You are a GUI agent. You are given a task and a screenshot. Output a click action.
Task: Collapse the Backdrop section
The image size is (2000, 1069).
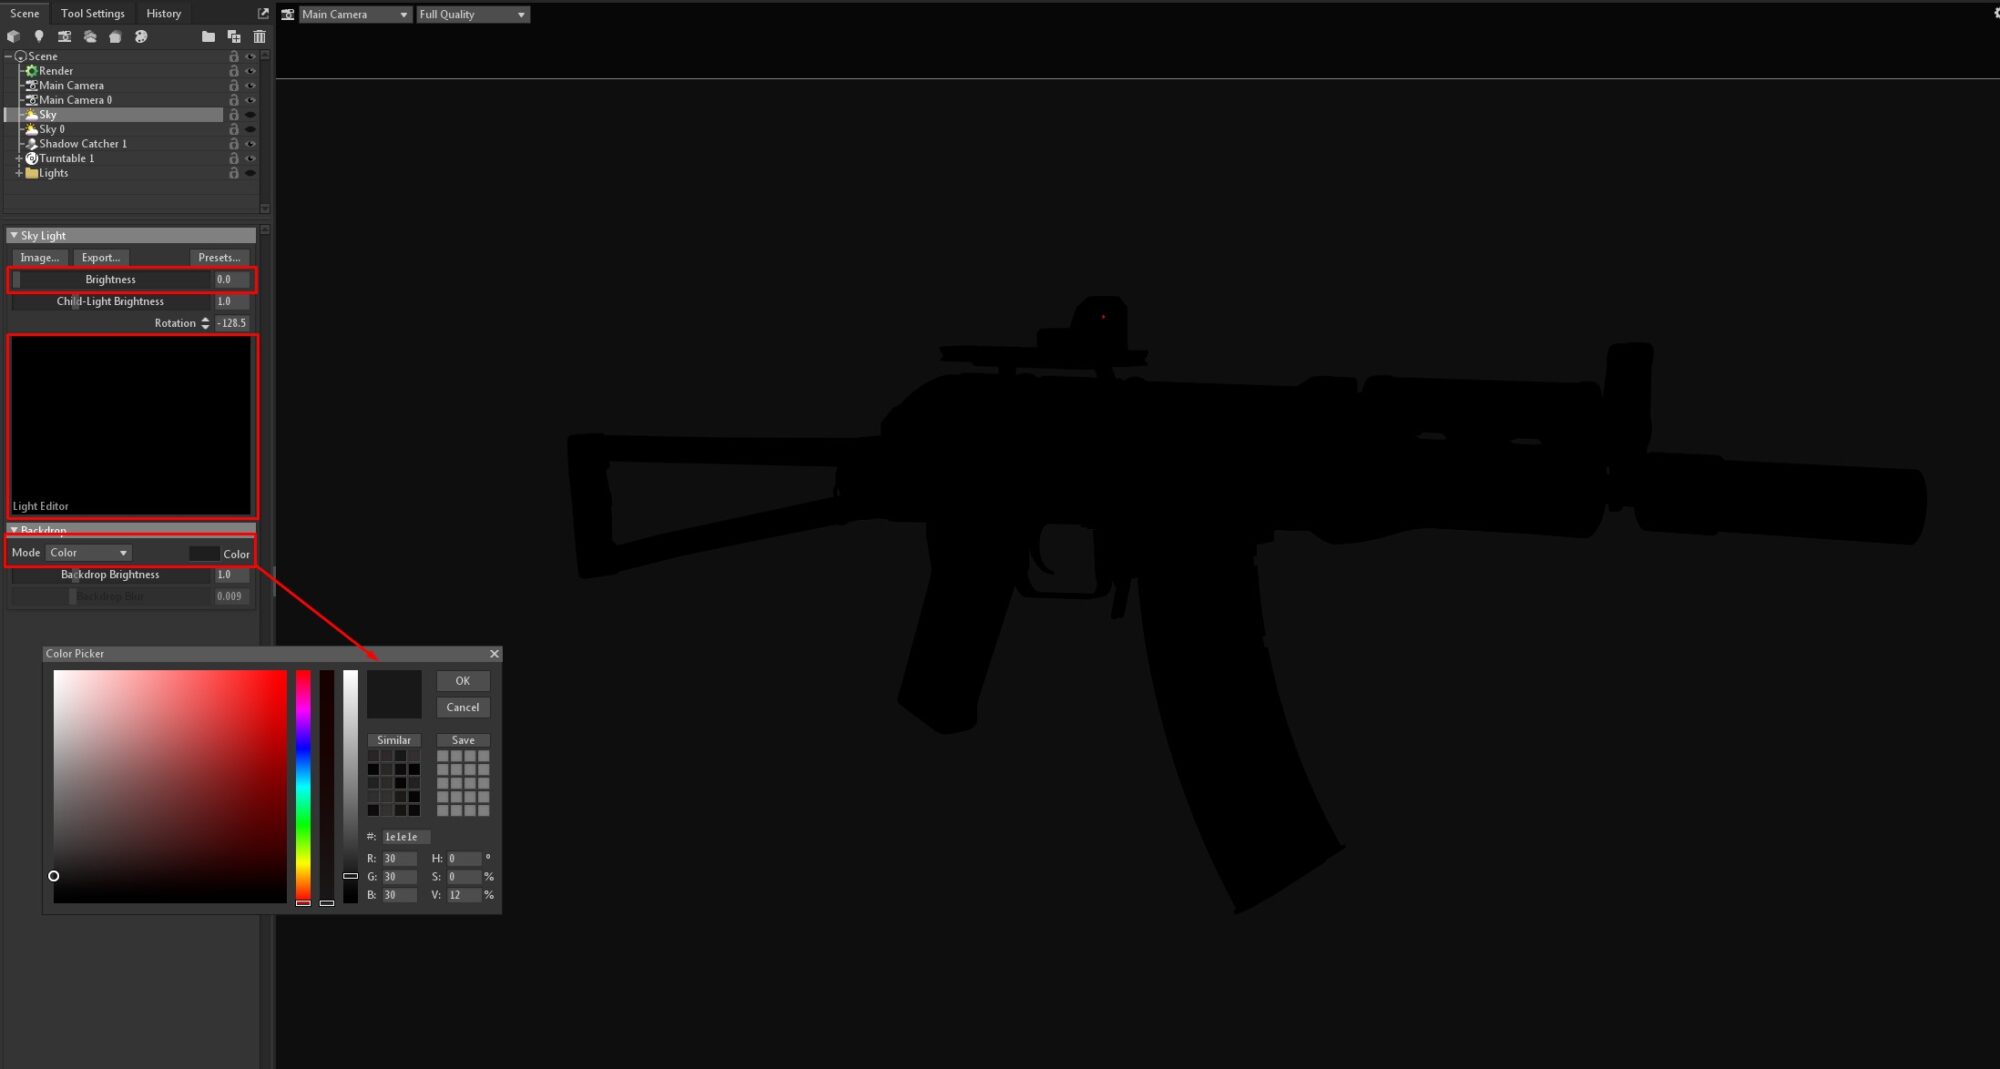(x=13, y=529)
